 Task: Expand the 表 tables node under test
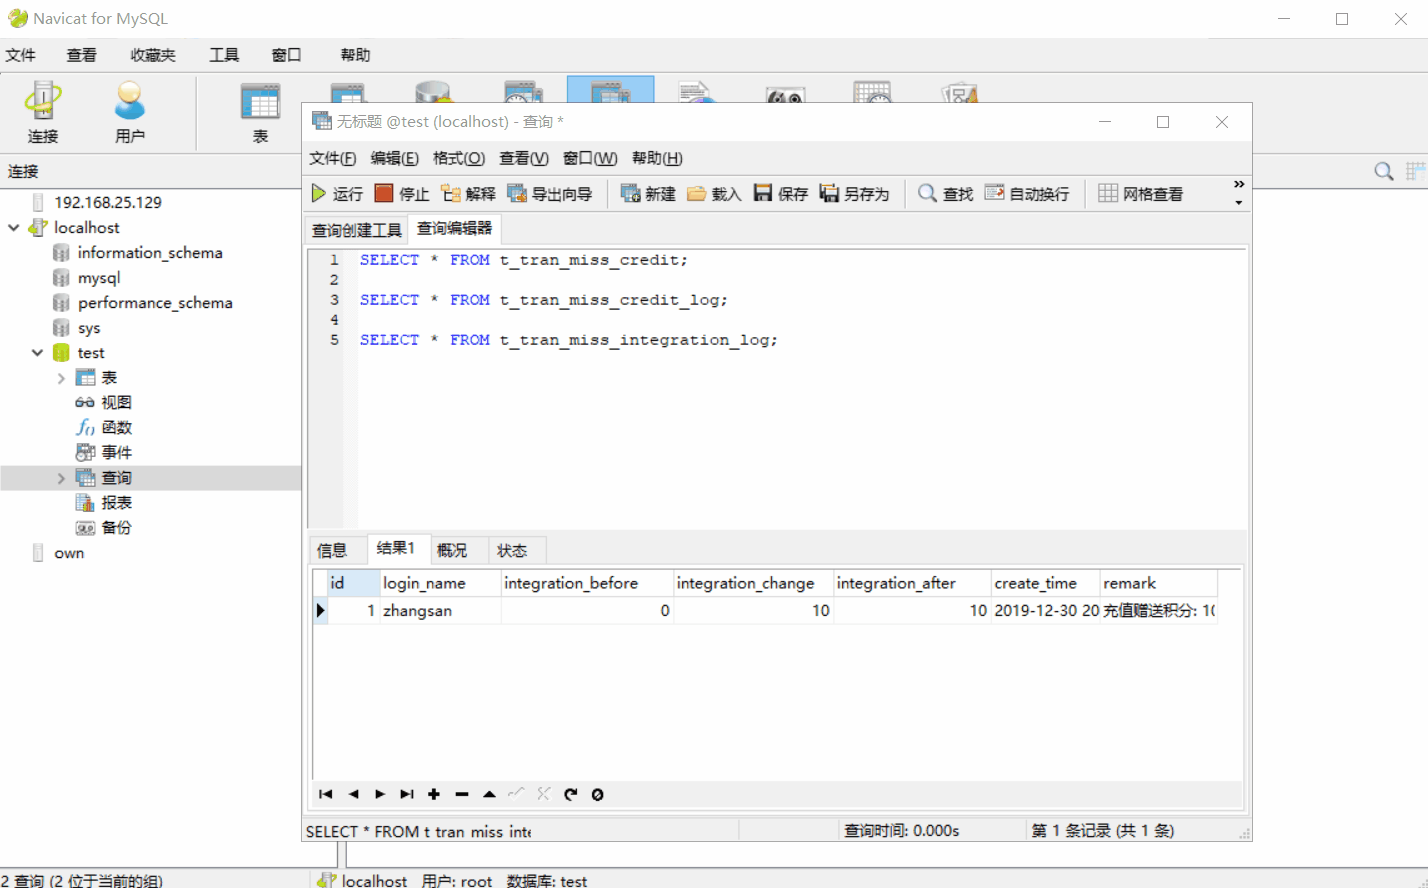tap(60, 377)
